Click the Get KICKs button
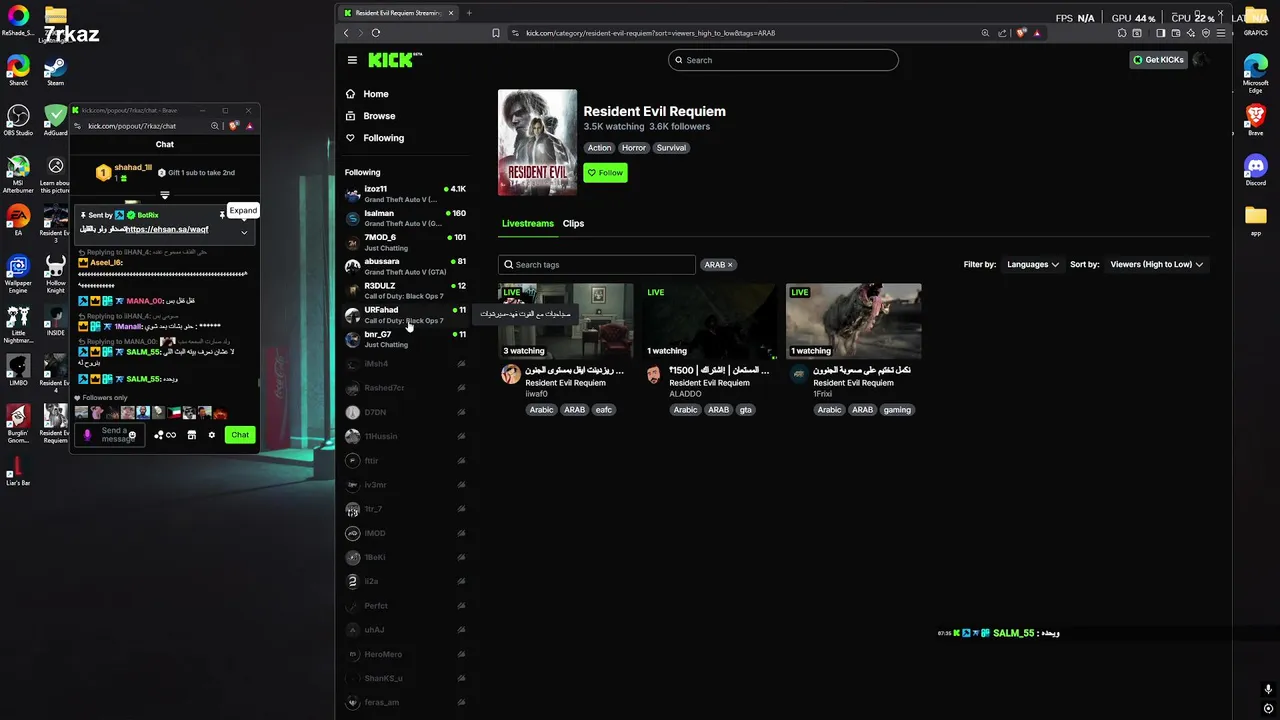Viewport: 1280px width, 720px height. 1158,60
